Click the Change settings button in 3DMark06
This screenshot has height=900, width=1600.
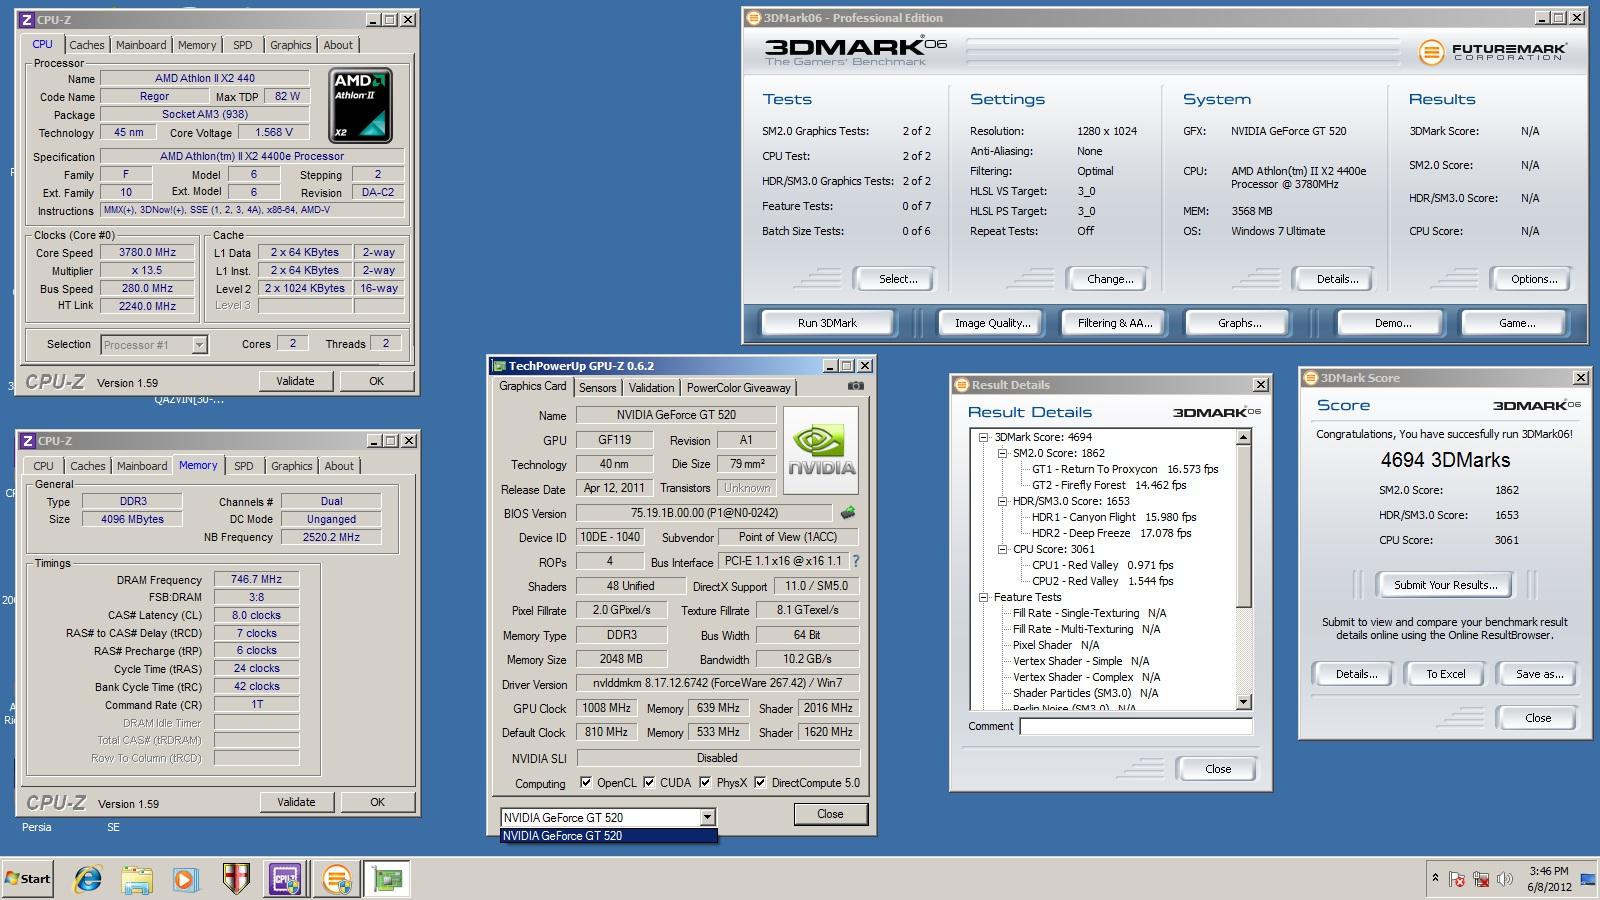(x=1110, y=279)
